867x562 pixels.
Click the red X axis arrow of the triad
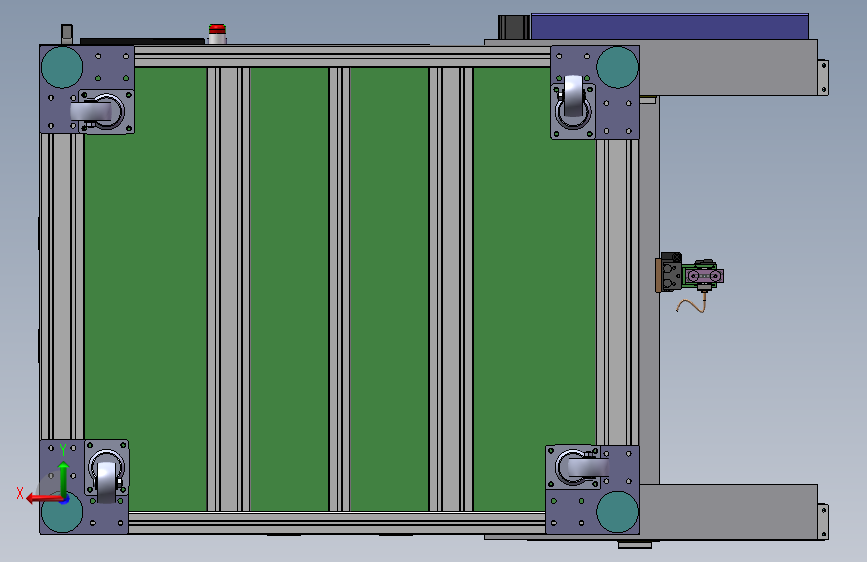click(43, 499)
